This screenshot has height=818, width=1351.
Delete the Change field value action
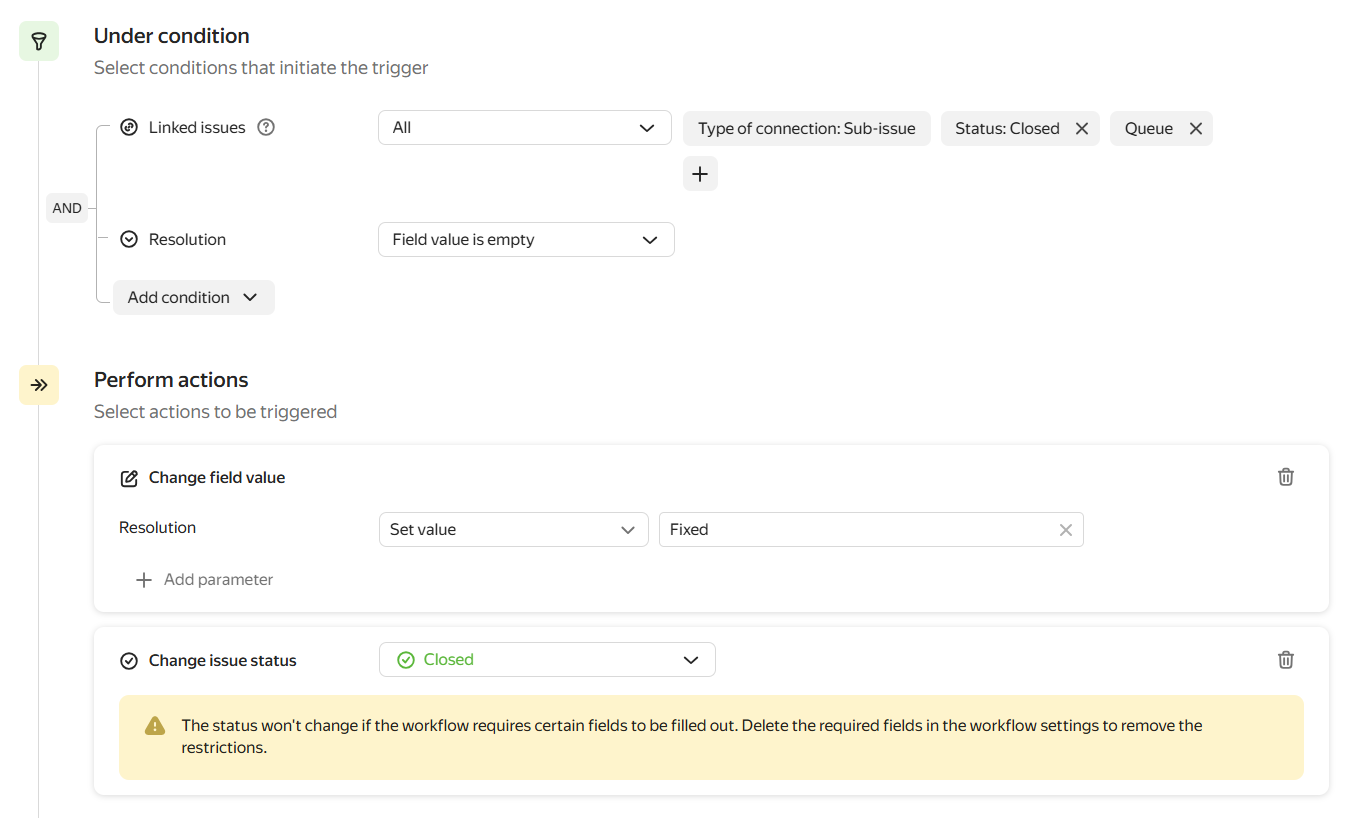pyautogui.click(x=1286, y=477)
